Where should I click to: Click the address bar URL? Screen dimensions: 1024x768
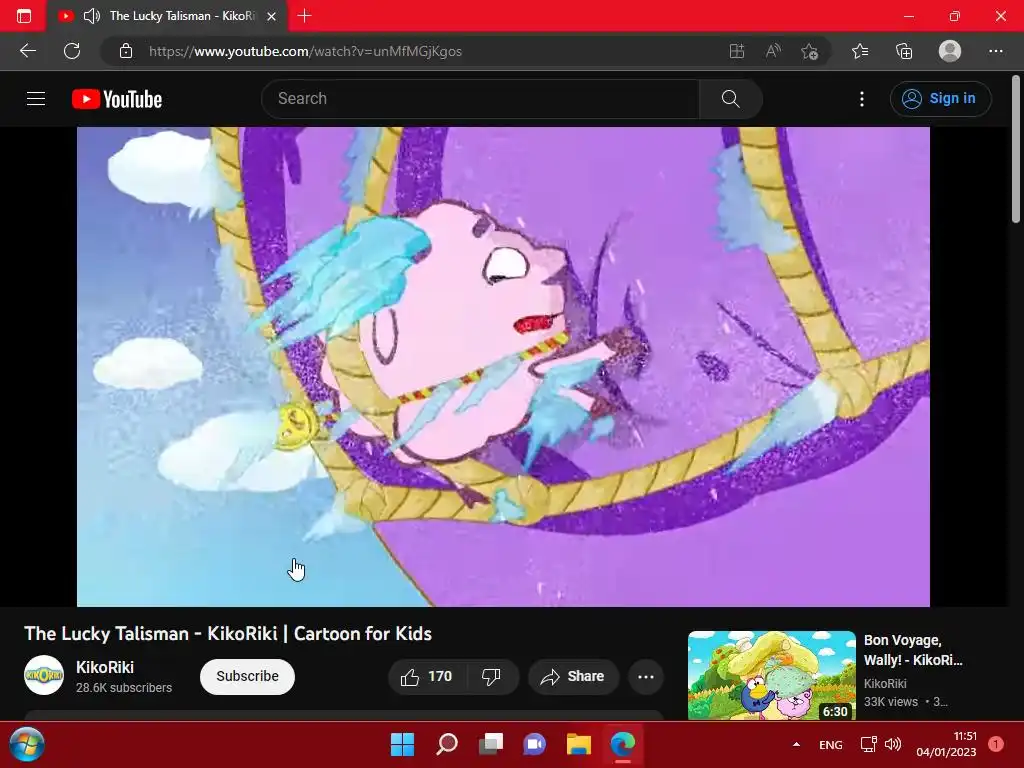(x=305, y=51)
